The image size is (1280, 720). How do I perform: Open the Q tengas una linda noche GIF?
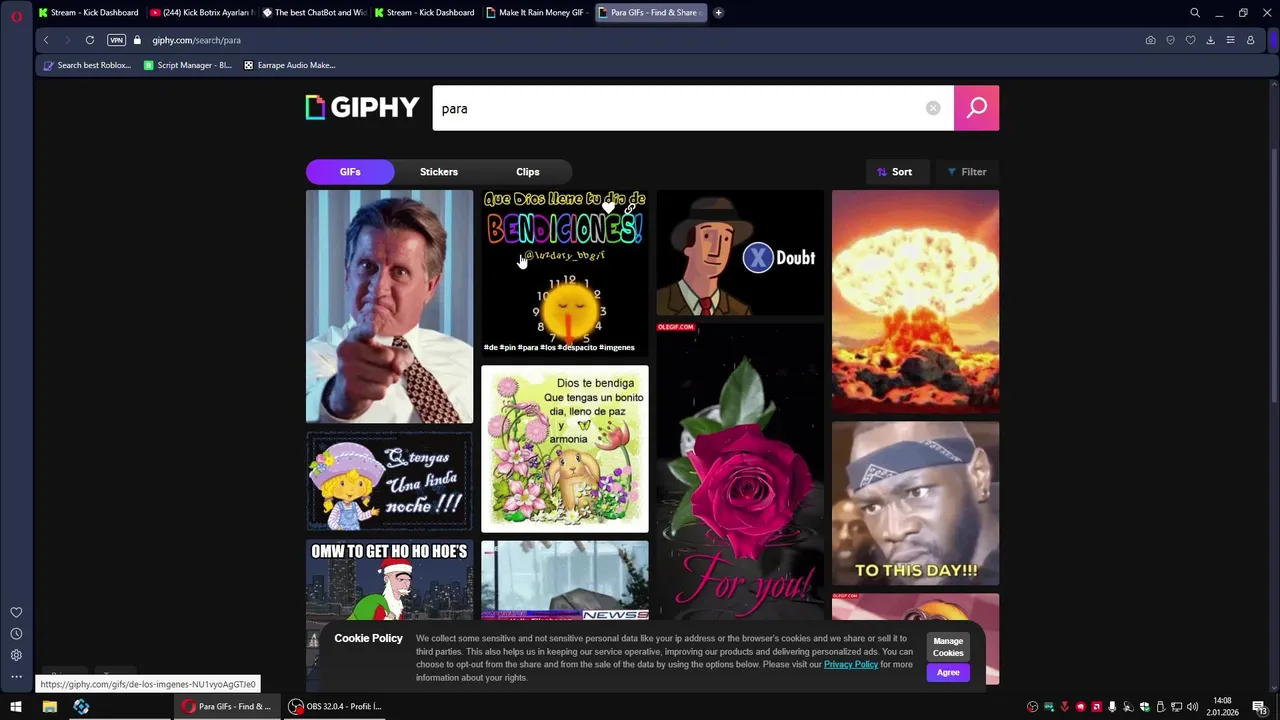pyautogui.click(x=389, y=482)
